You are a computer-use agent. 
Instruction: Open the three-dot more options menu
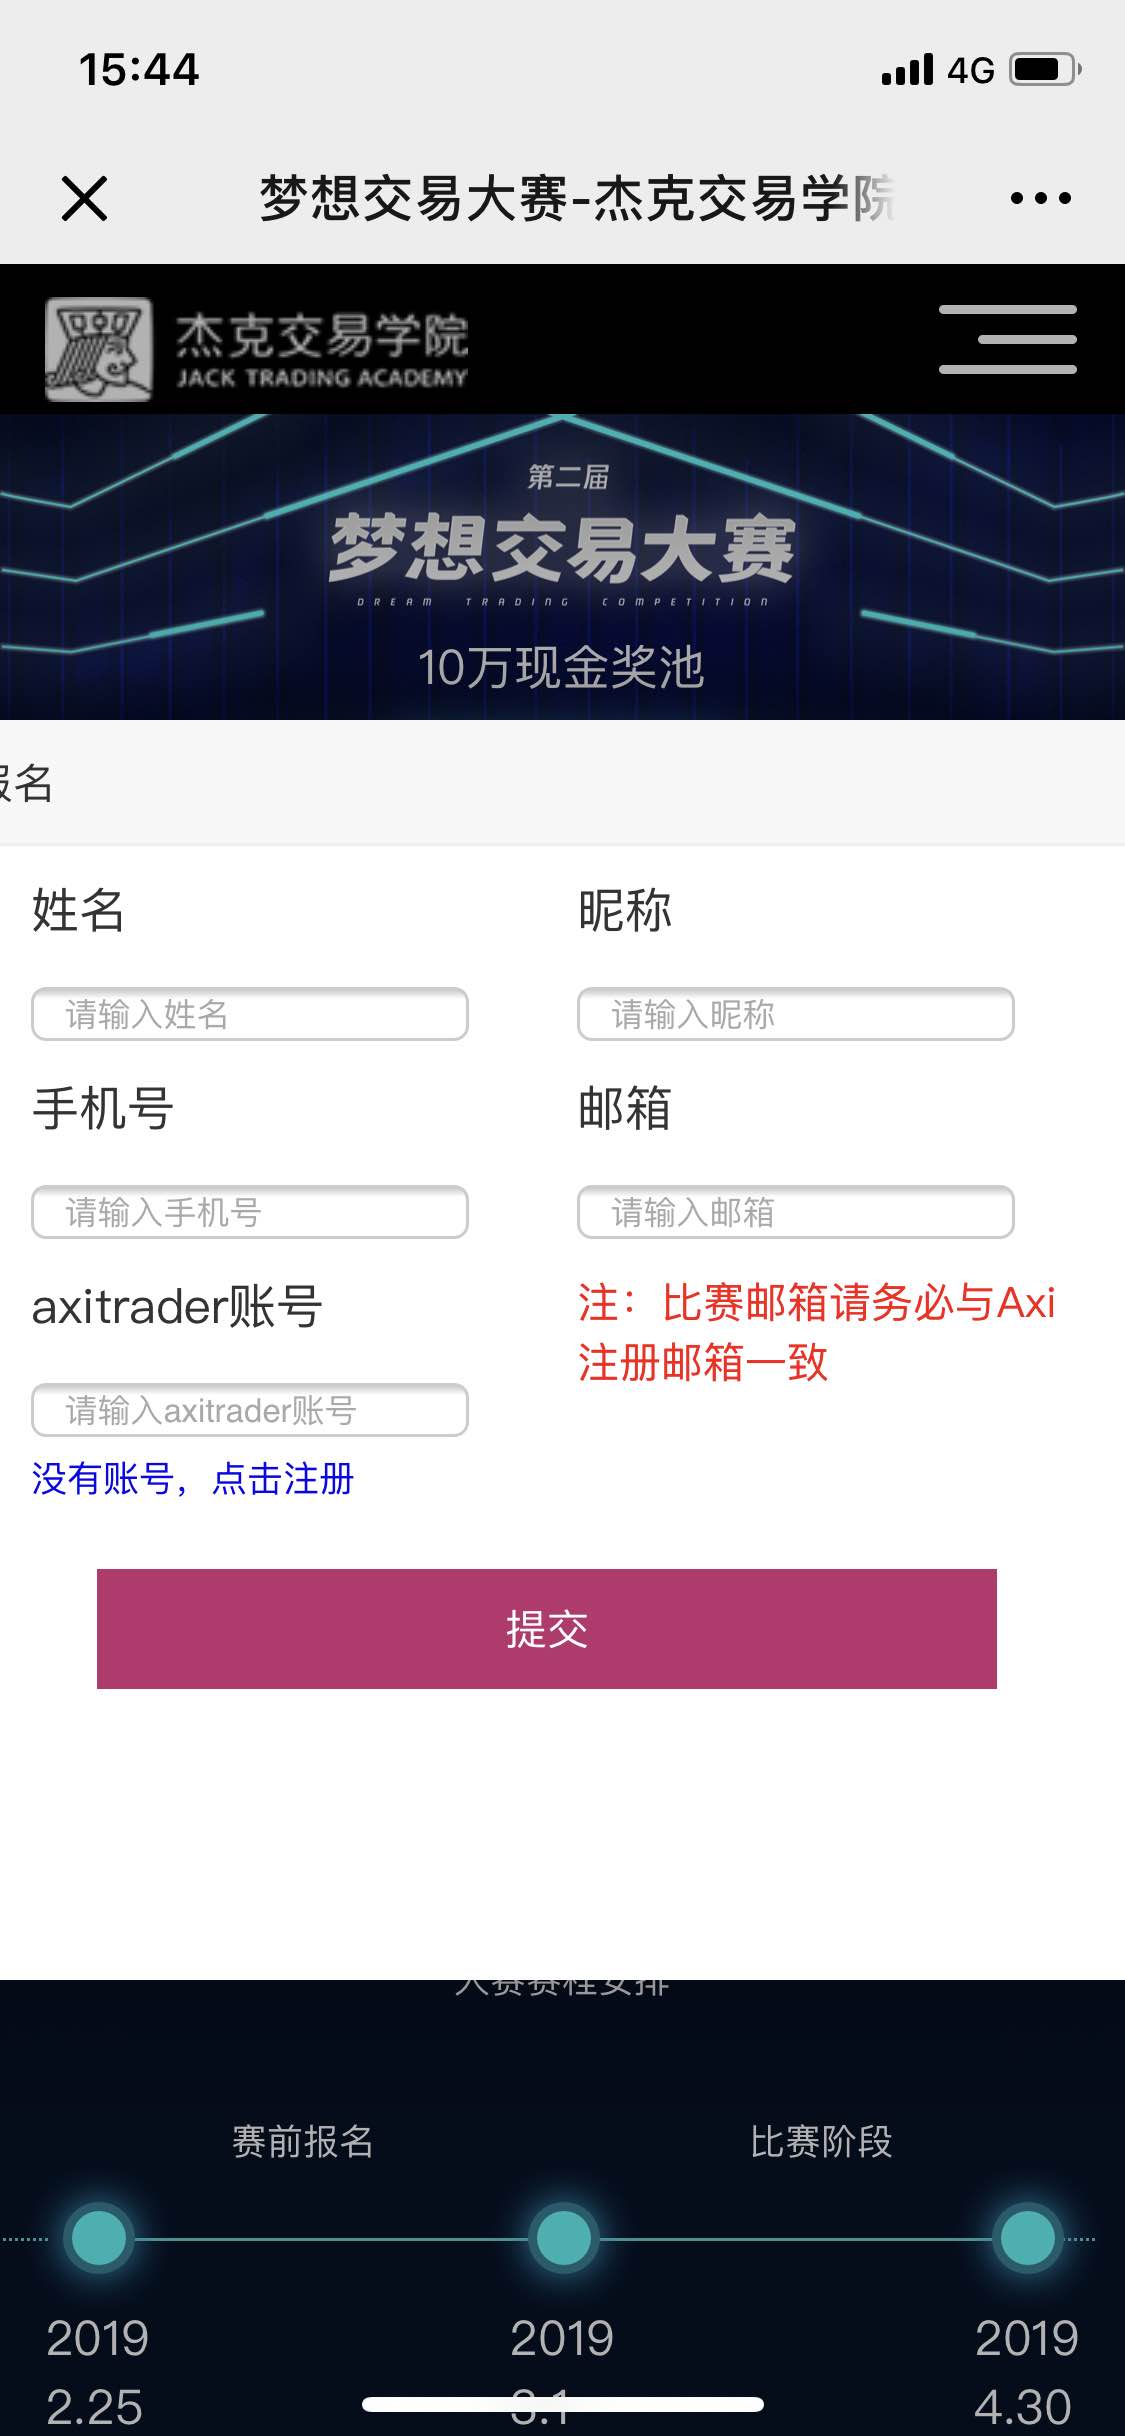[1040, 198]
